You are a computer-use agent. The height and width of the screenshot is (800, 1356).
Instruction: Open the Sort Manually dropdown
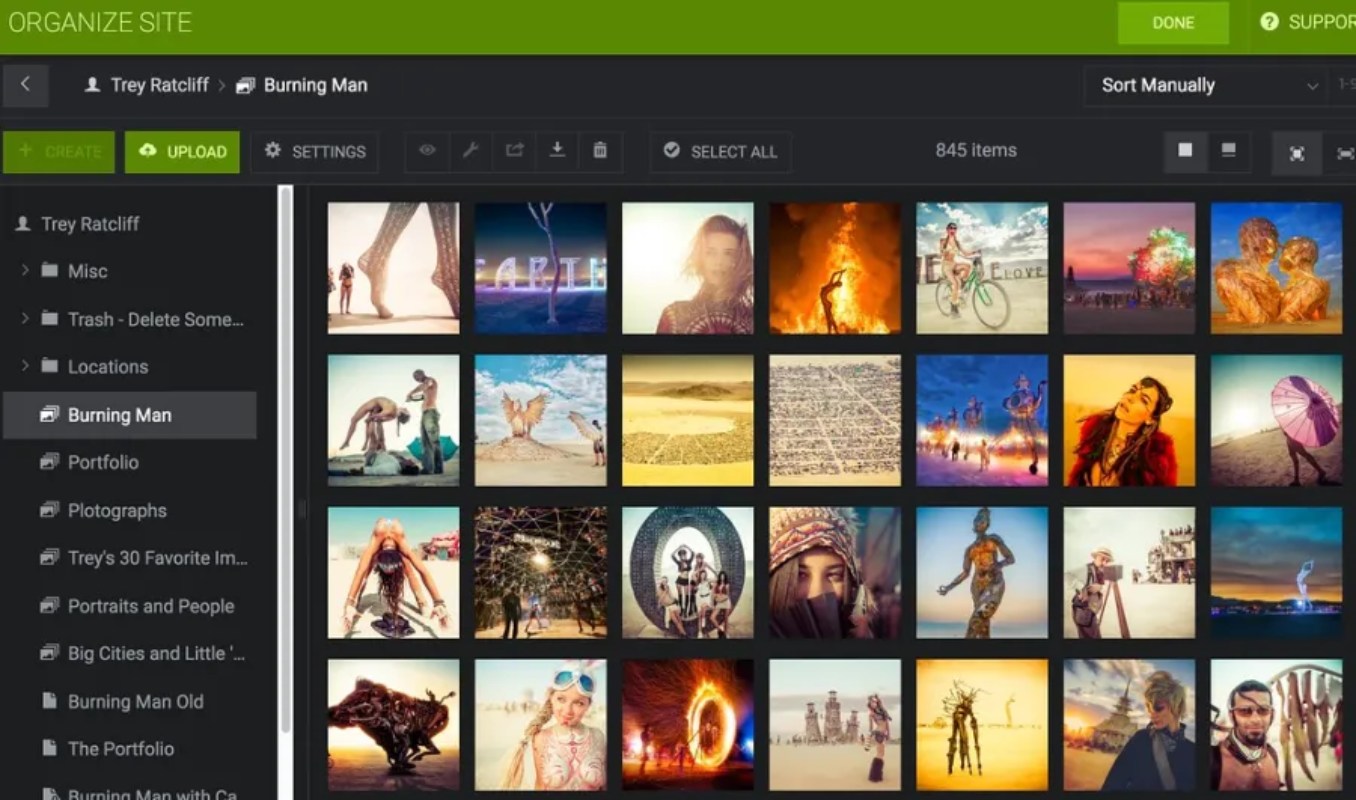1207,85
